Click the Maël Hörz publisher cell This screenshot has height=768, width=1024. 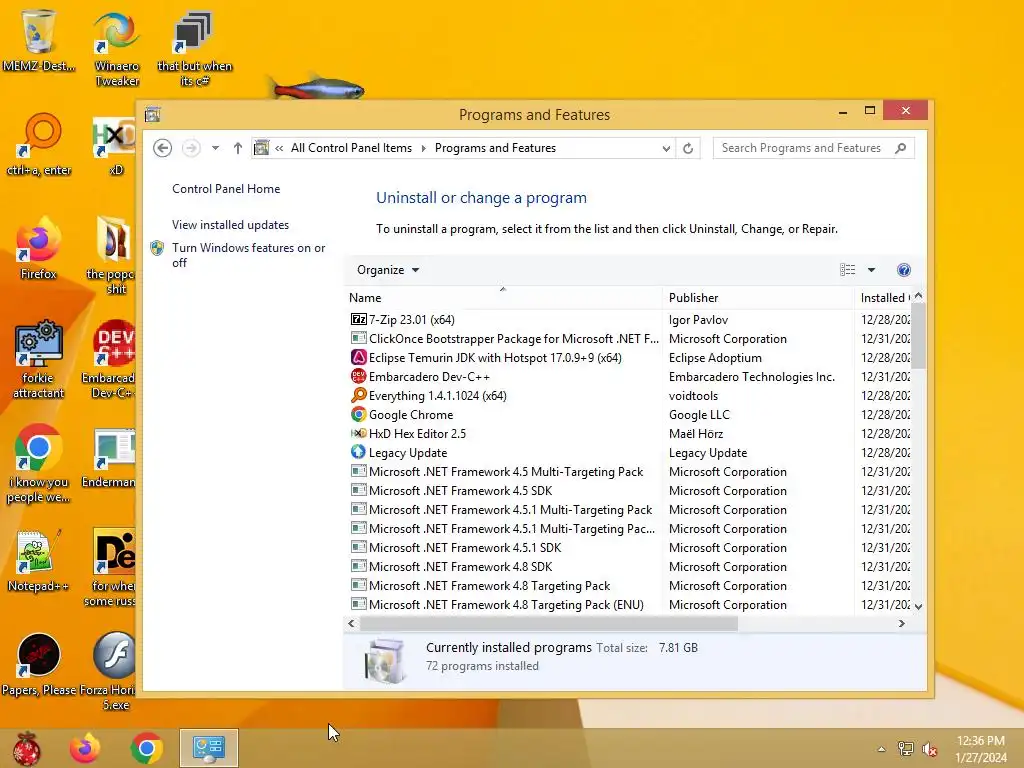(x=696, y=434)
